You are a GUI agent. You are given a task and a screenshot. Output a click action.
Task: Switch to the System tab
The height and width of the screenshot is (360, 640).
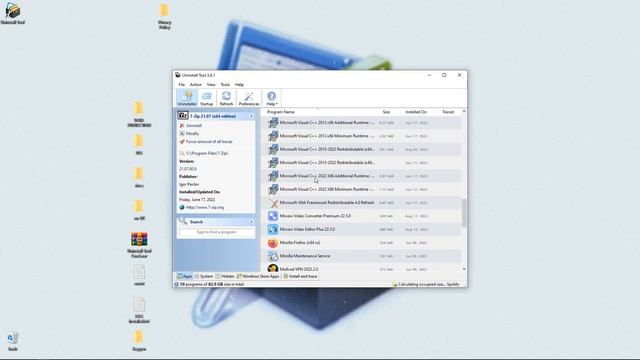click(x=204, y=276)
